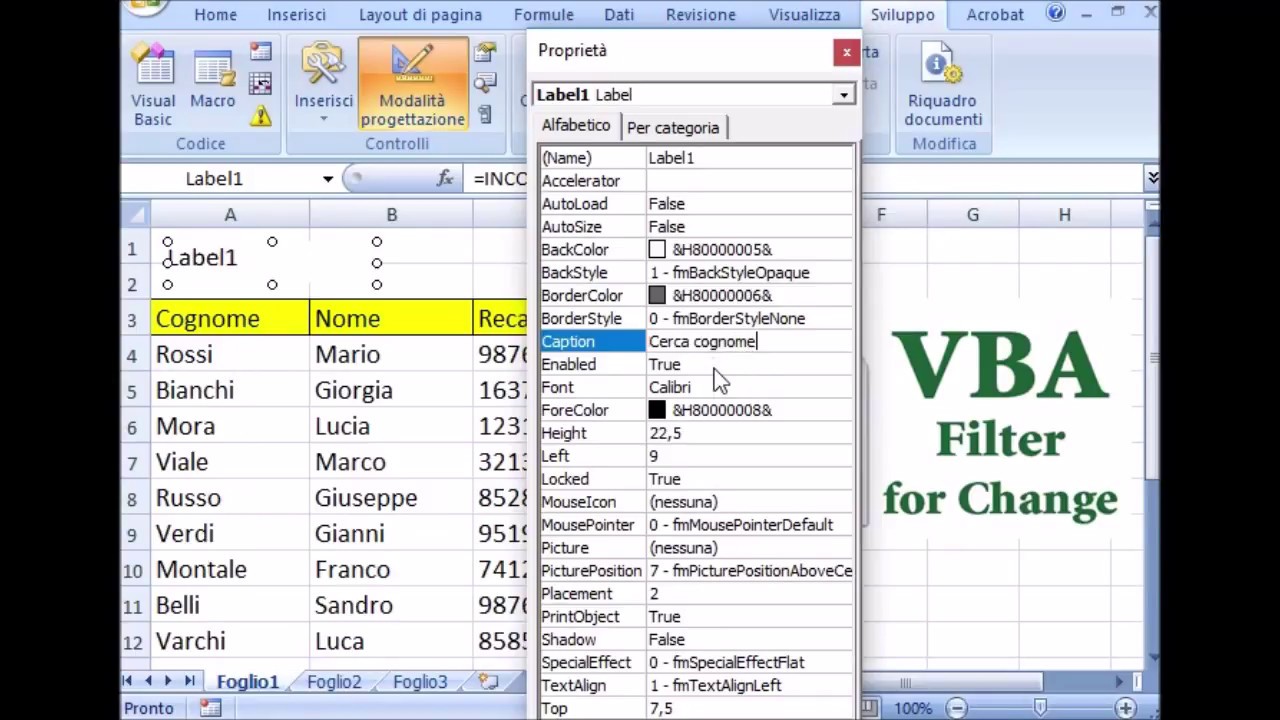Click the zoom out minus button
Image resolution: width=1280 pixels, height=720 pixels.
pos(957,708)
